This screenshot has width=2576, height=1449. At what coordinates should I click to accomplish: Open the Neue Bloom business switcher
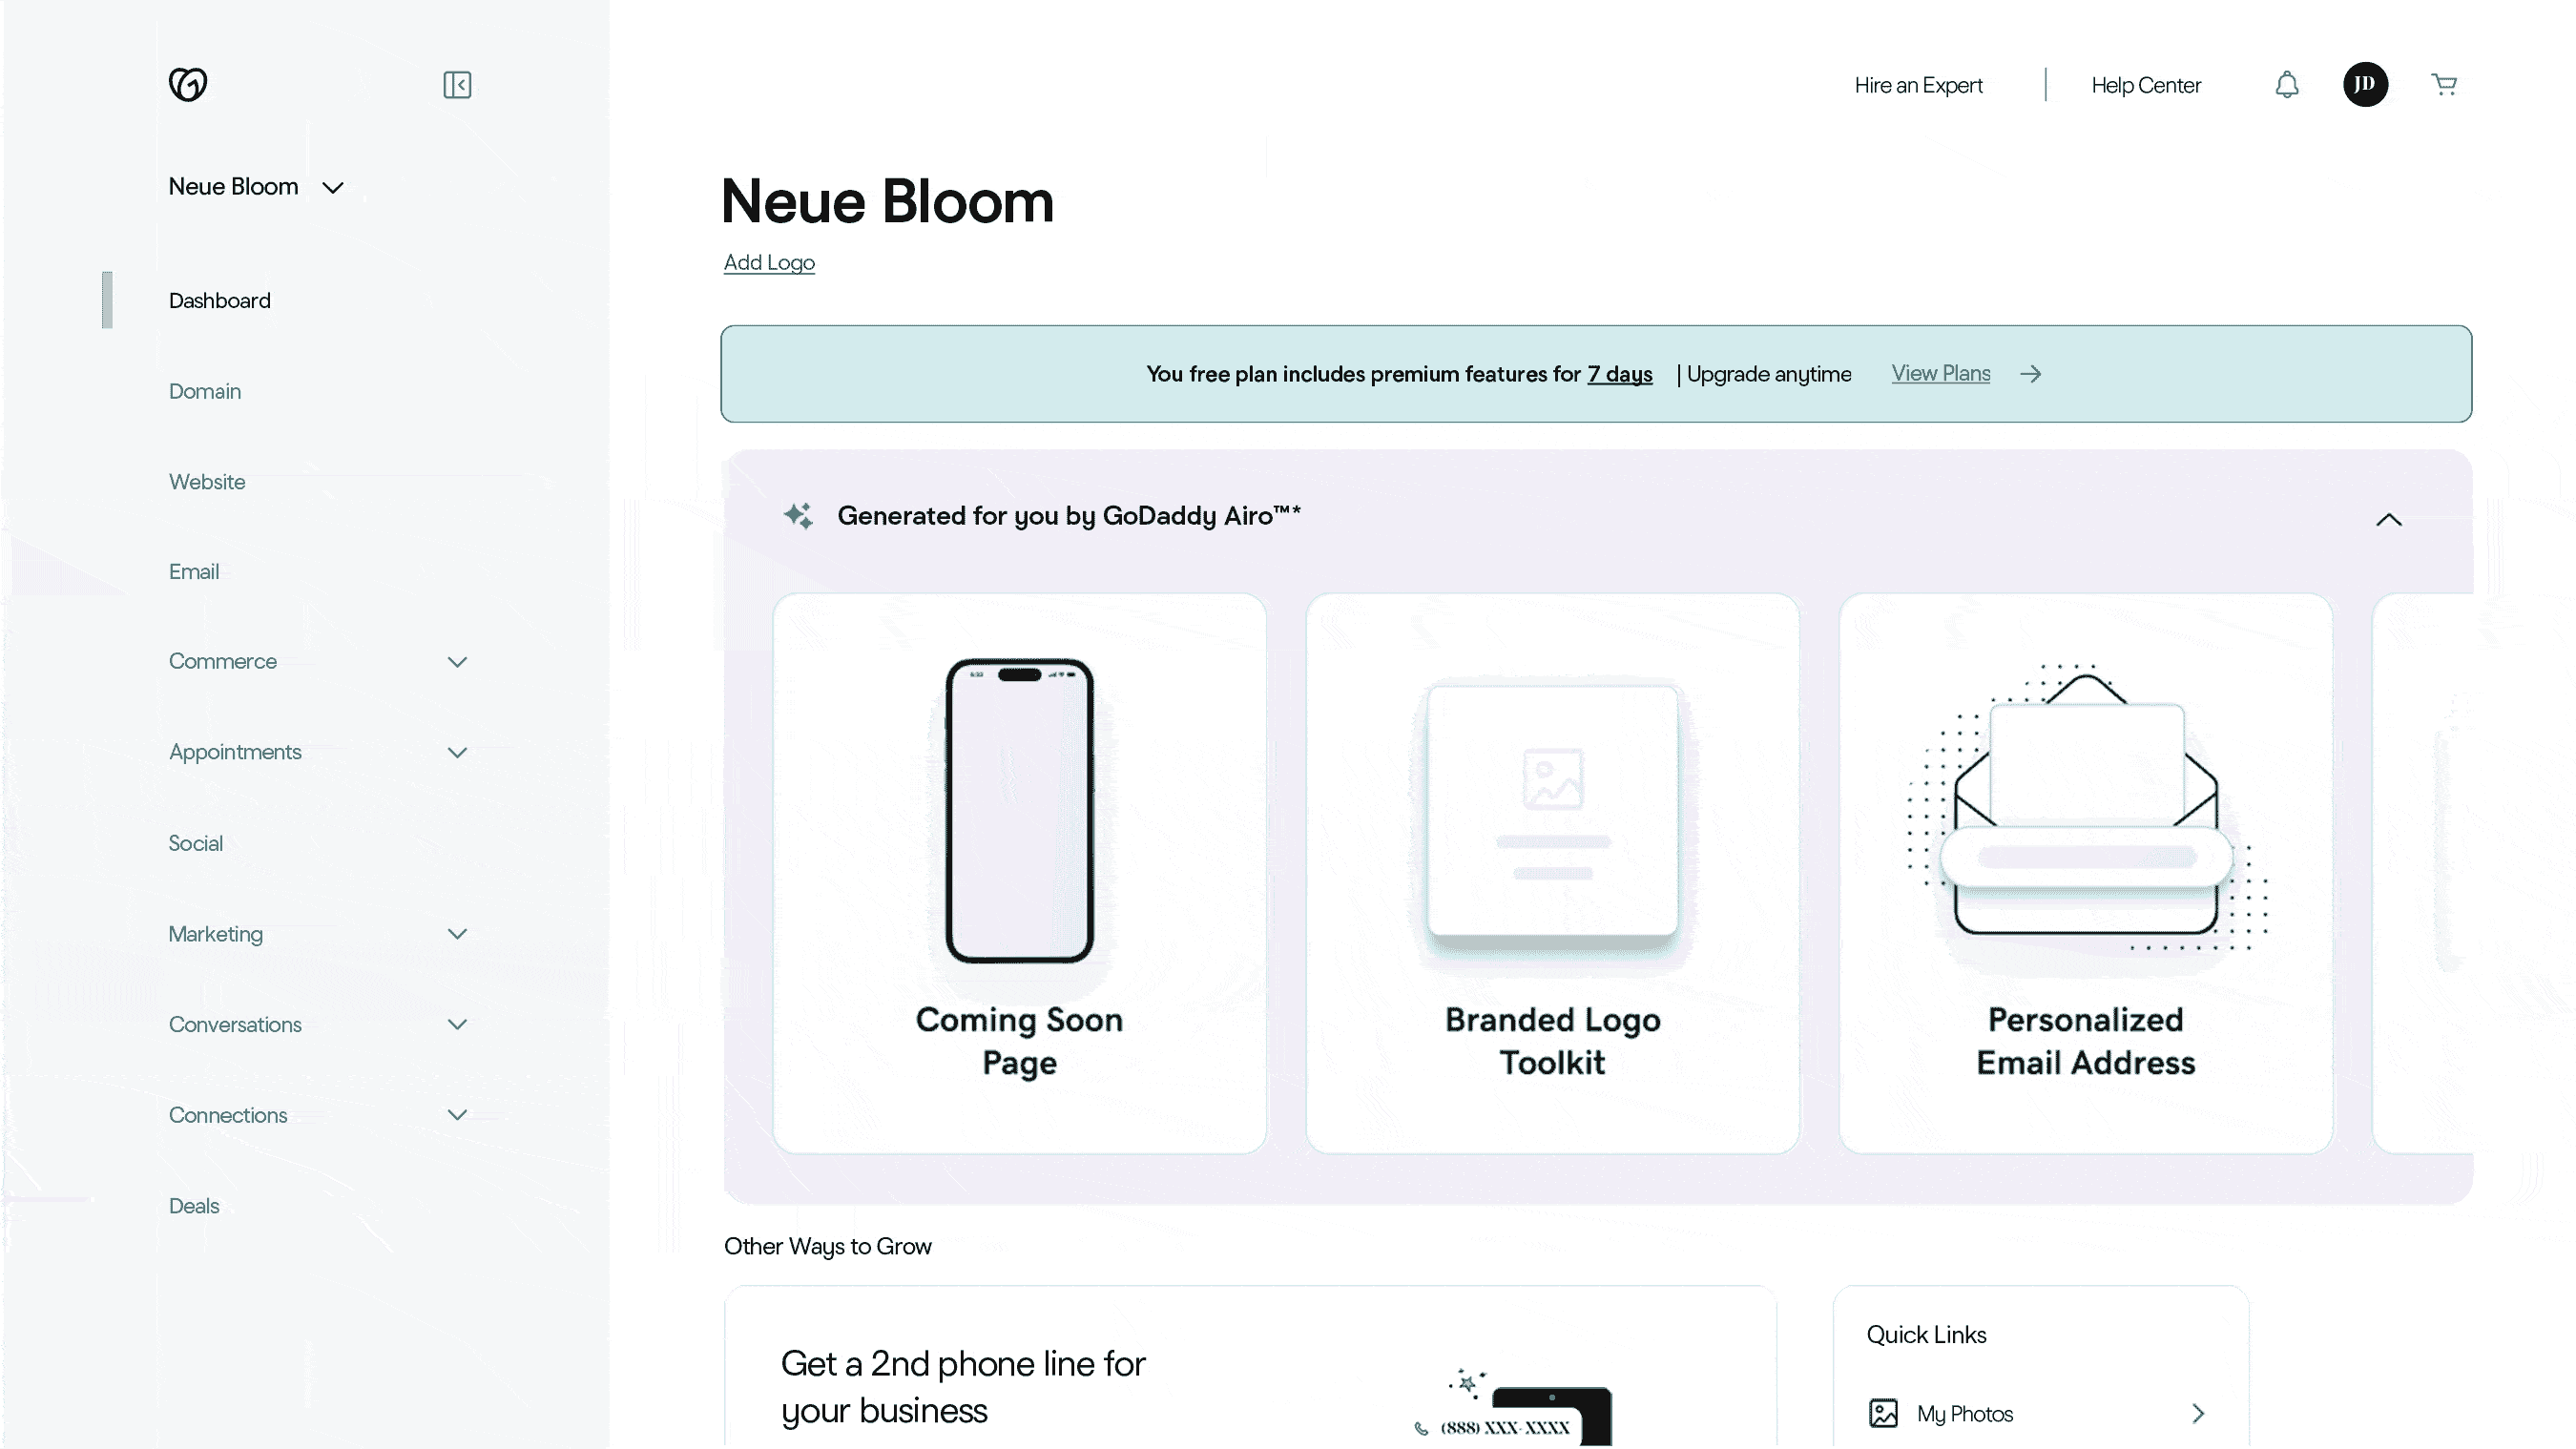click(256, 187)
